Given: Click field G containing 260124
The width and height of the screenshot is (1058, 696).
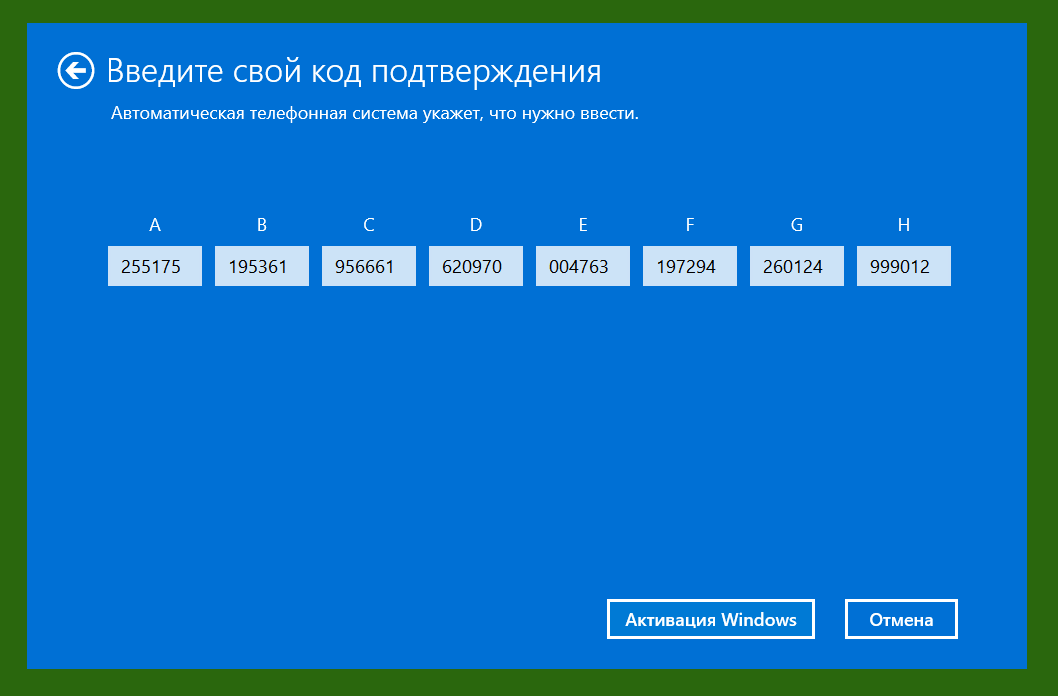Looking at the screenshot, I should click(797, 266).
